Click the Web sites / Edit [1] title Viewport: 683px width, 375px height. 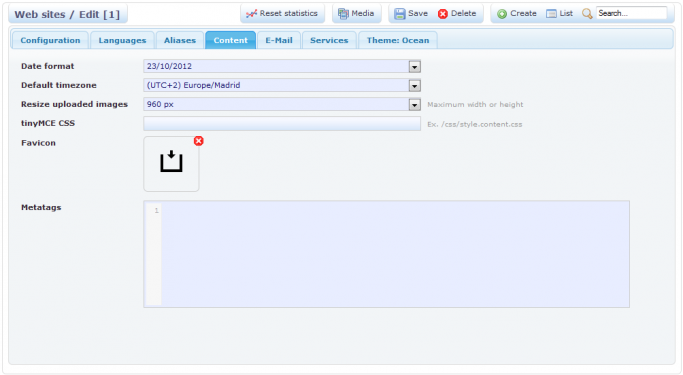(67, 14)
